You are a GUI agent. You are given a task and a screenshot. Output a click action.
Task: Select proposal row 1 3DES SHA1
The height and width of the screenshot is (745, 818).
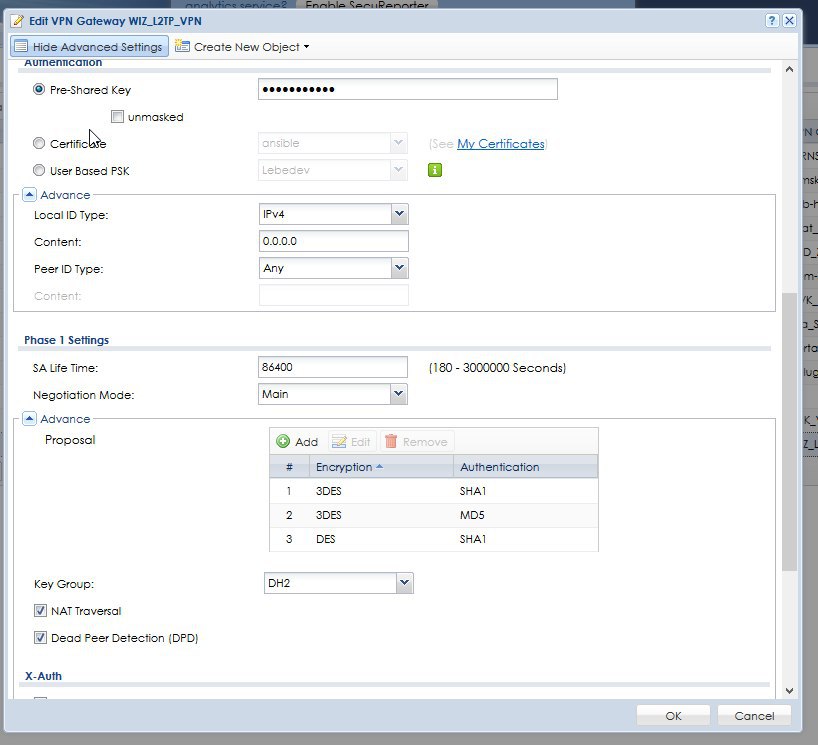tap(434, 491)
